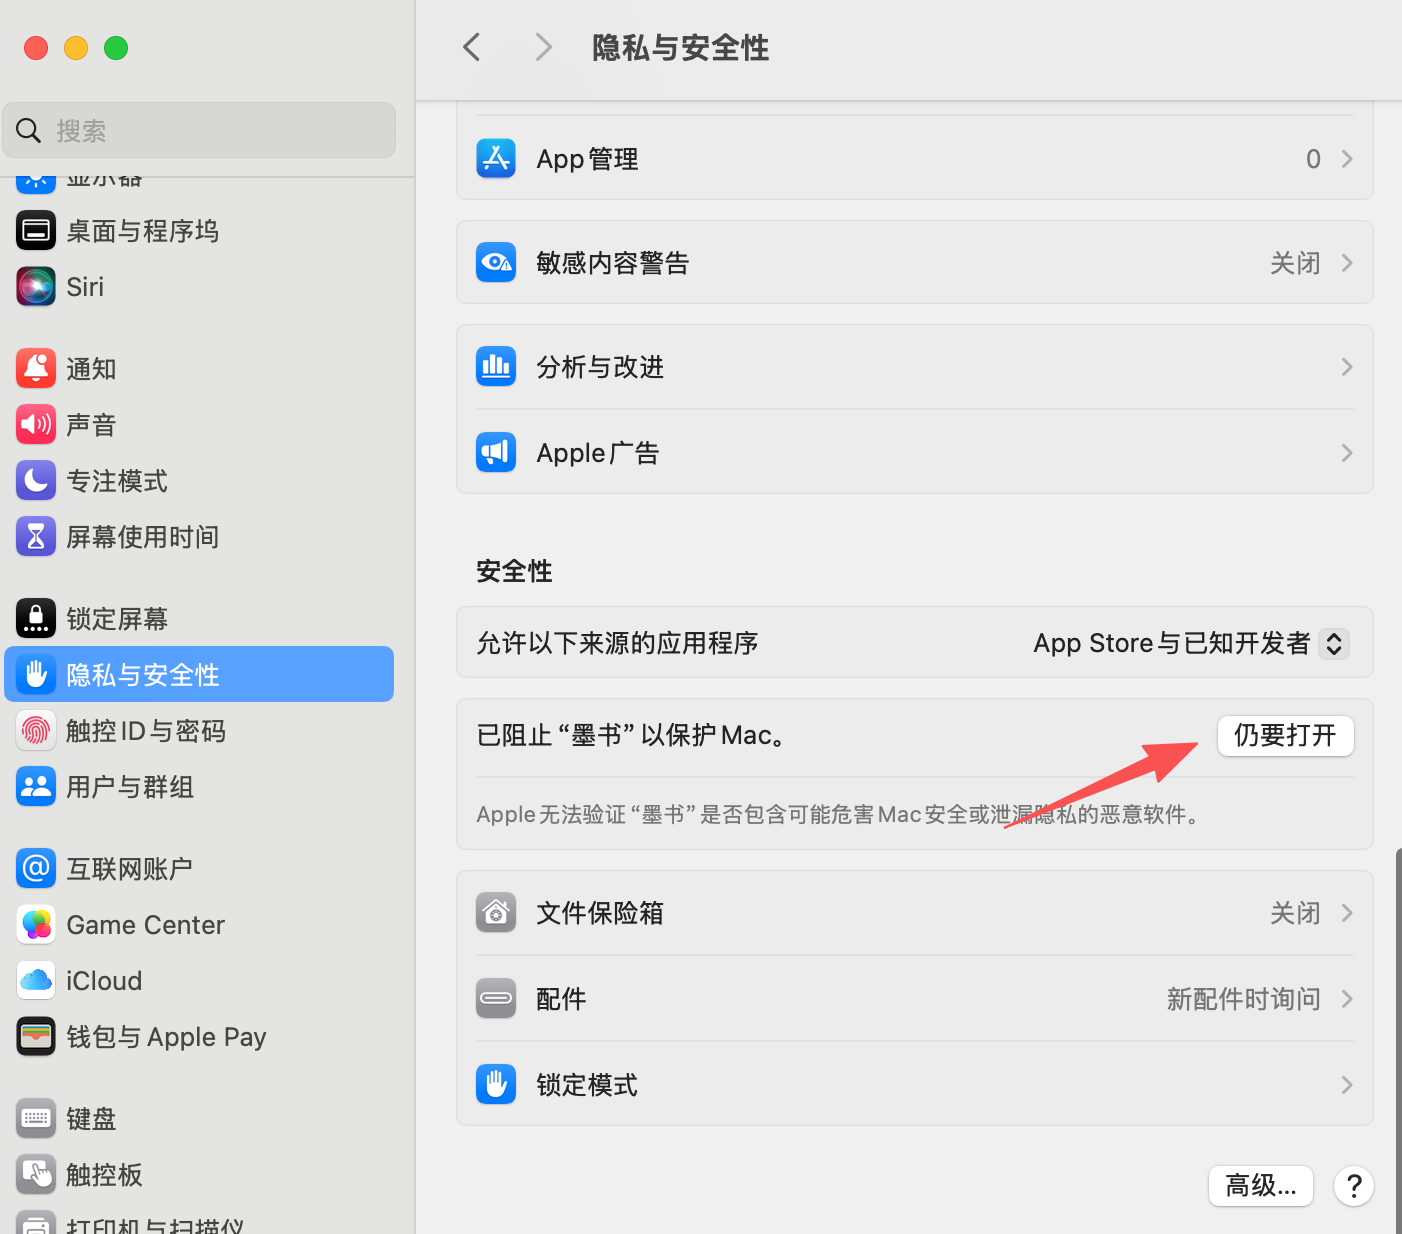Click the 触控板 trackpad icon
The height and width of the screenshot is (1234, 1402).
point(36,1175)
